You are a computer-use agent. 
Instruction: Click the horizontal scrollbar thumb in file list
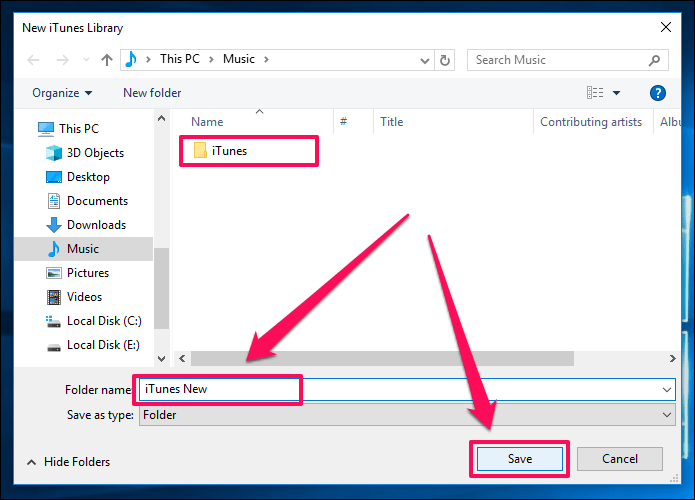382,359
